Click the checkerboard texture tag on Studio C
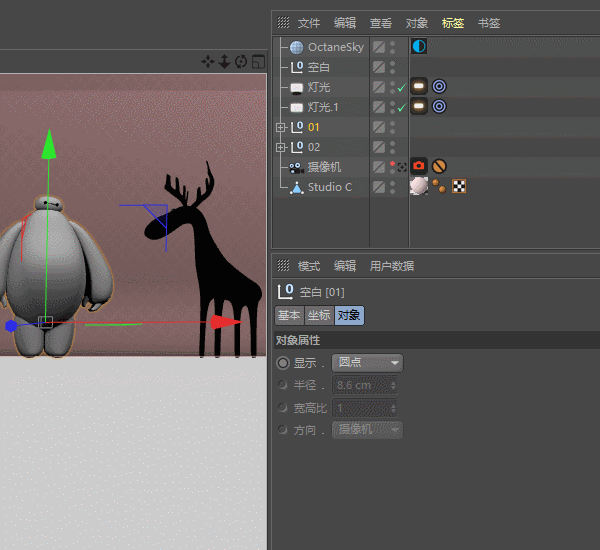 click(x=459, y=186)
